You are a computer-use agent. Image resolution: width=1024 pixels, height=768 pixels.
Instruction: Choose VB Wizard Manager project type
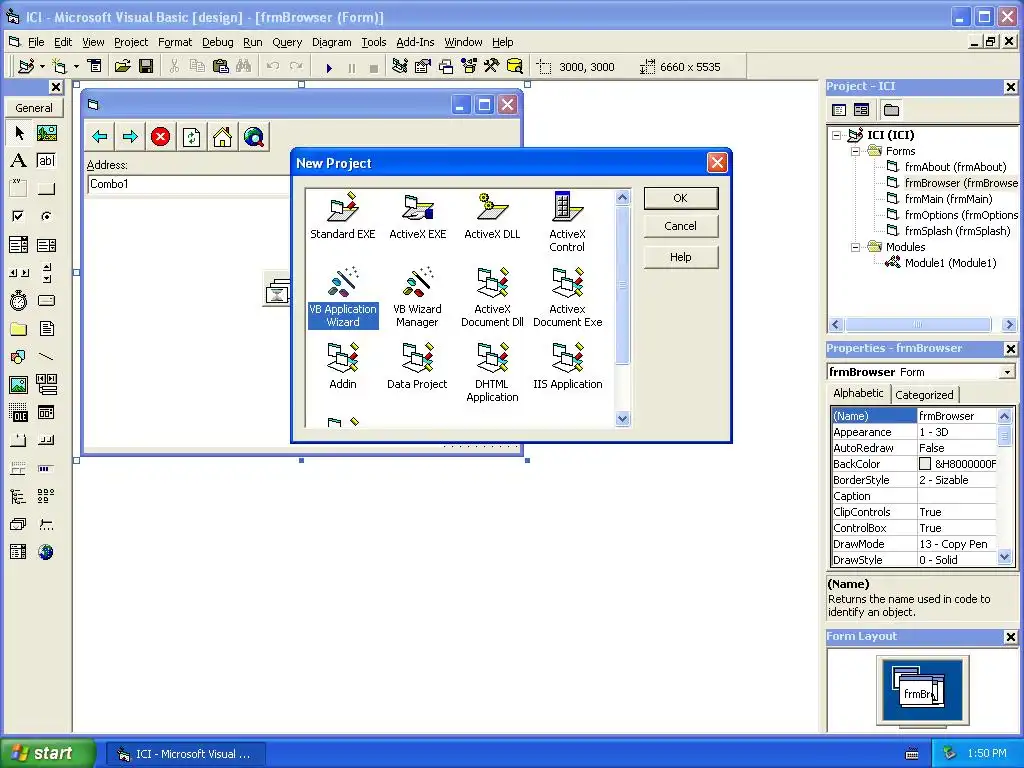417,297
